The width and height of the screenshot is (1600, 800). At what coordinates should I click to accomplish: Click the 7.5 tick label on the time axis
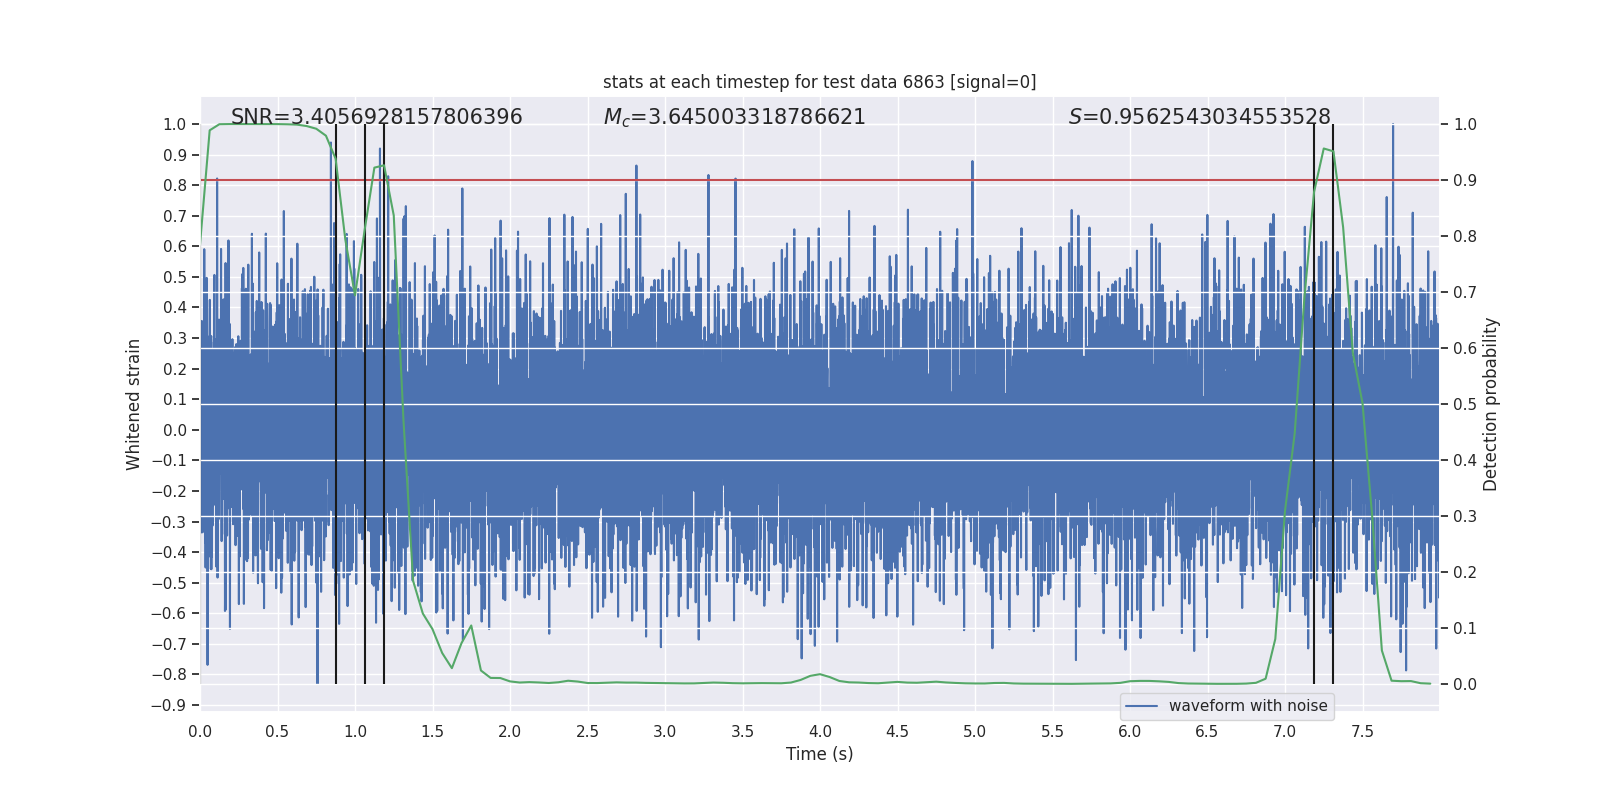pyautogui.click(x=1362, y=731)
